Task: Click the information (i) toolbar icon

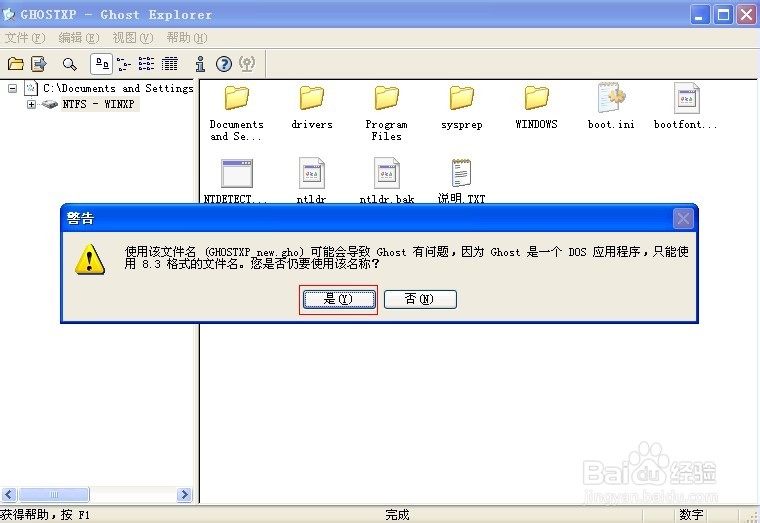Action: coord(200,63)
